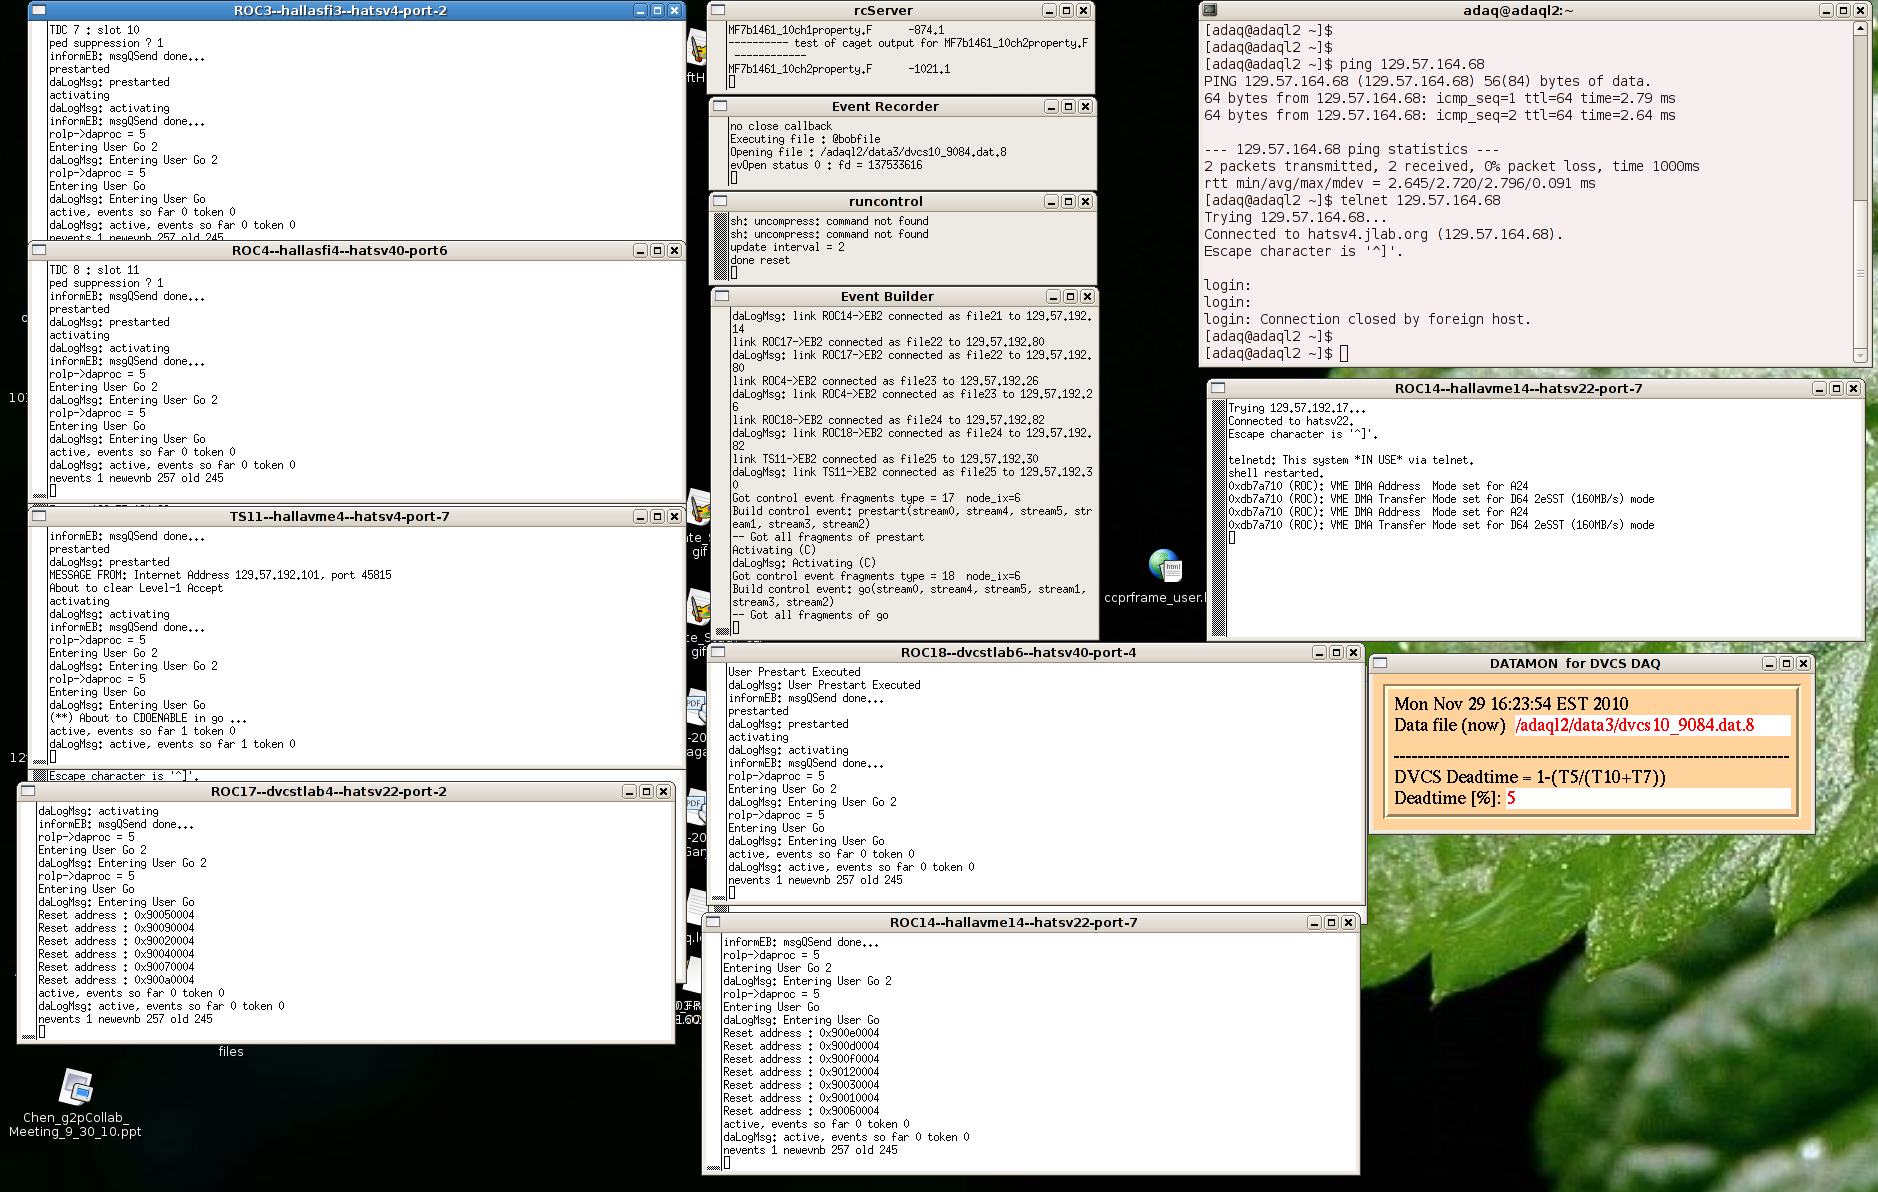
Task: Click 'Connection closed by foreign host.' line
Action: coord(1395,319)
